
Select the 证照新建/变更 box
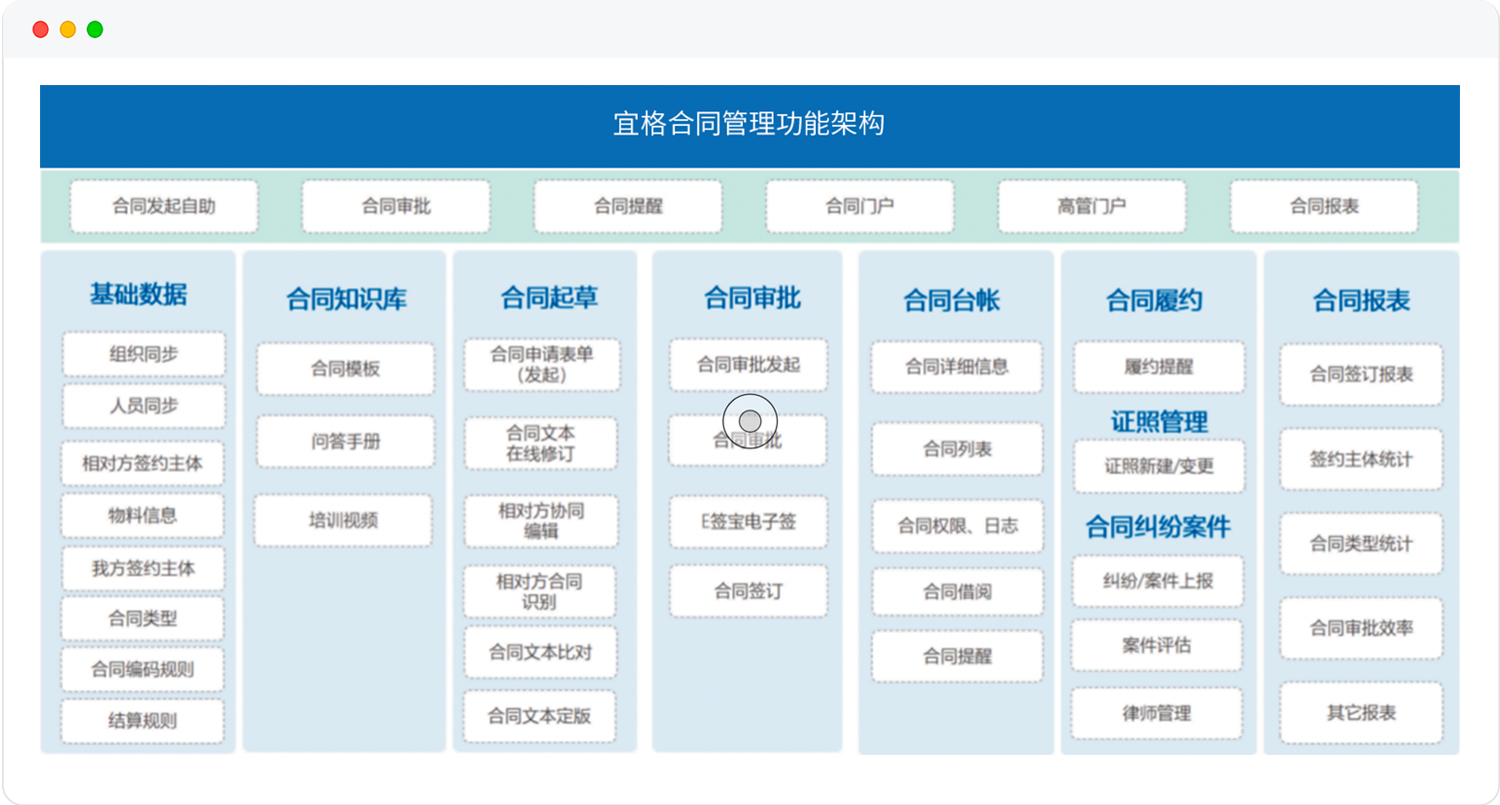pyautogui.click(x=1159, y=467)
